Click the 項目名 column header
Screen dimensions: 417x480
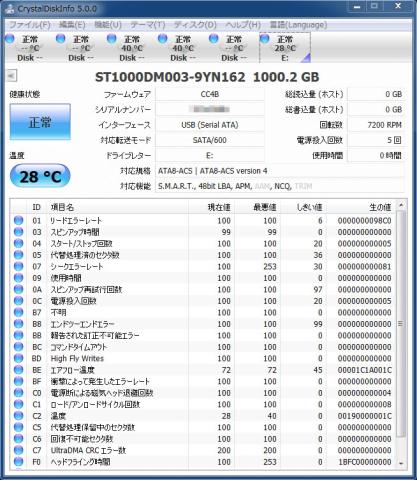coord(117,207)
